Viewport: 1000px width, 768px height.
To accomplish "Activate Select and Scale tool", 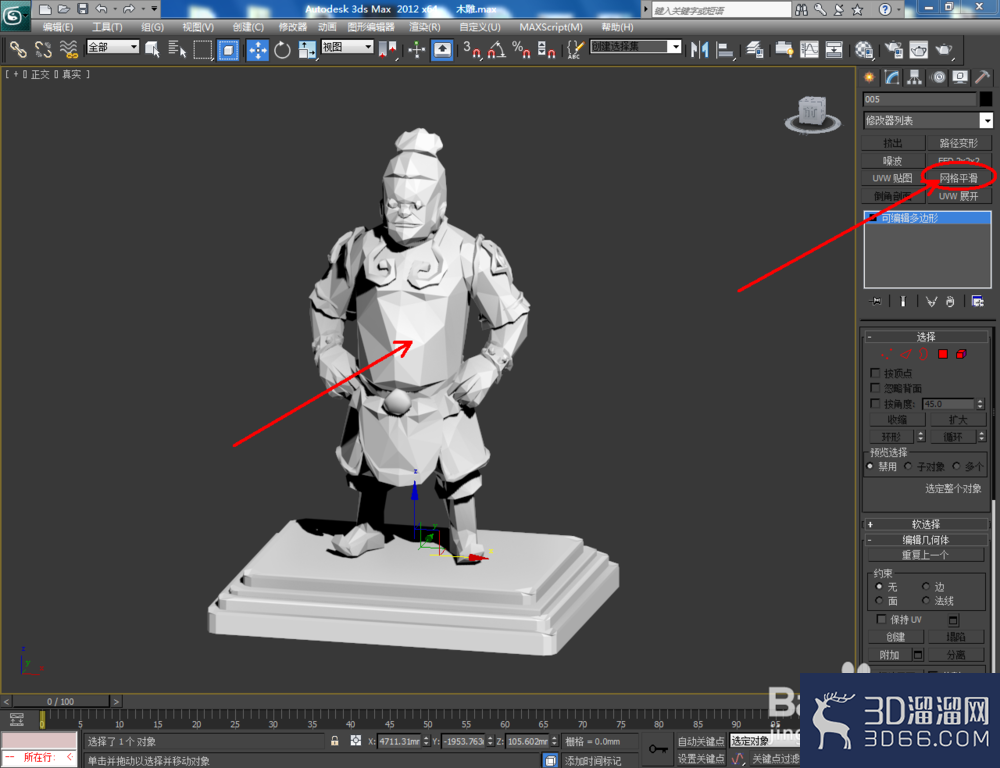I will pyautogui.click(x=307, y=49).
